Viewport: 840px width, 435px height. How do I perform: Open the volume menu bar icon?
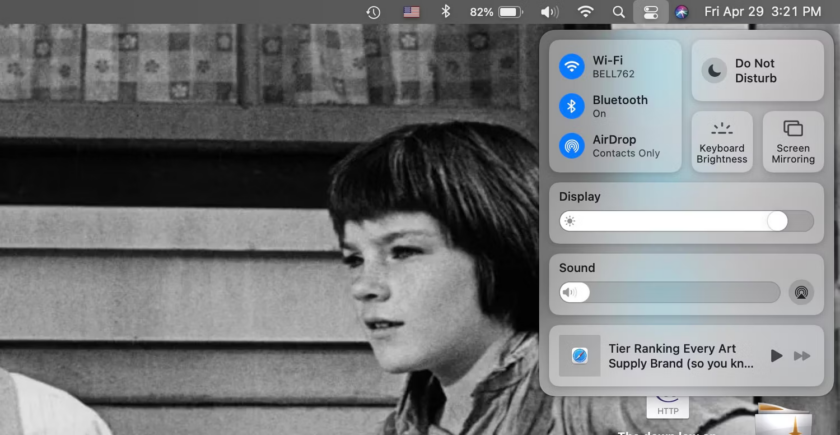click(549, 12)
